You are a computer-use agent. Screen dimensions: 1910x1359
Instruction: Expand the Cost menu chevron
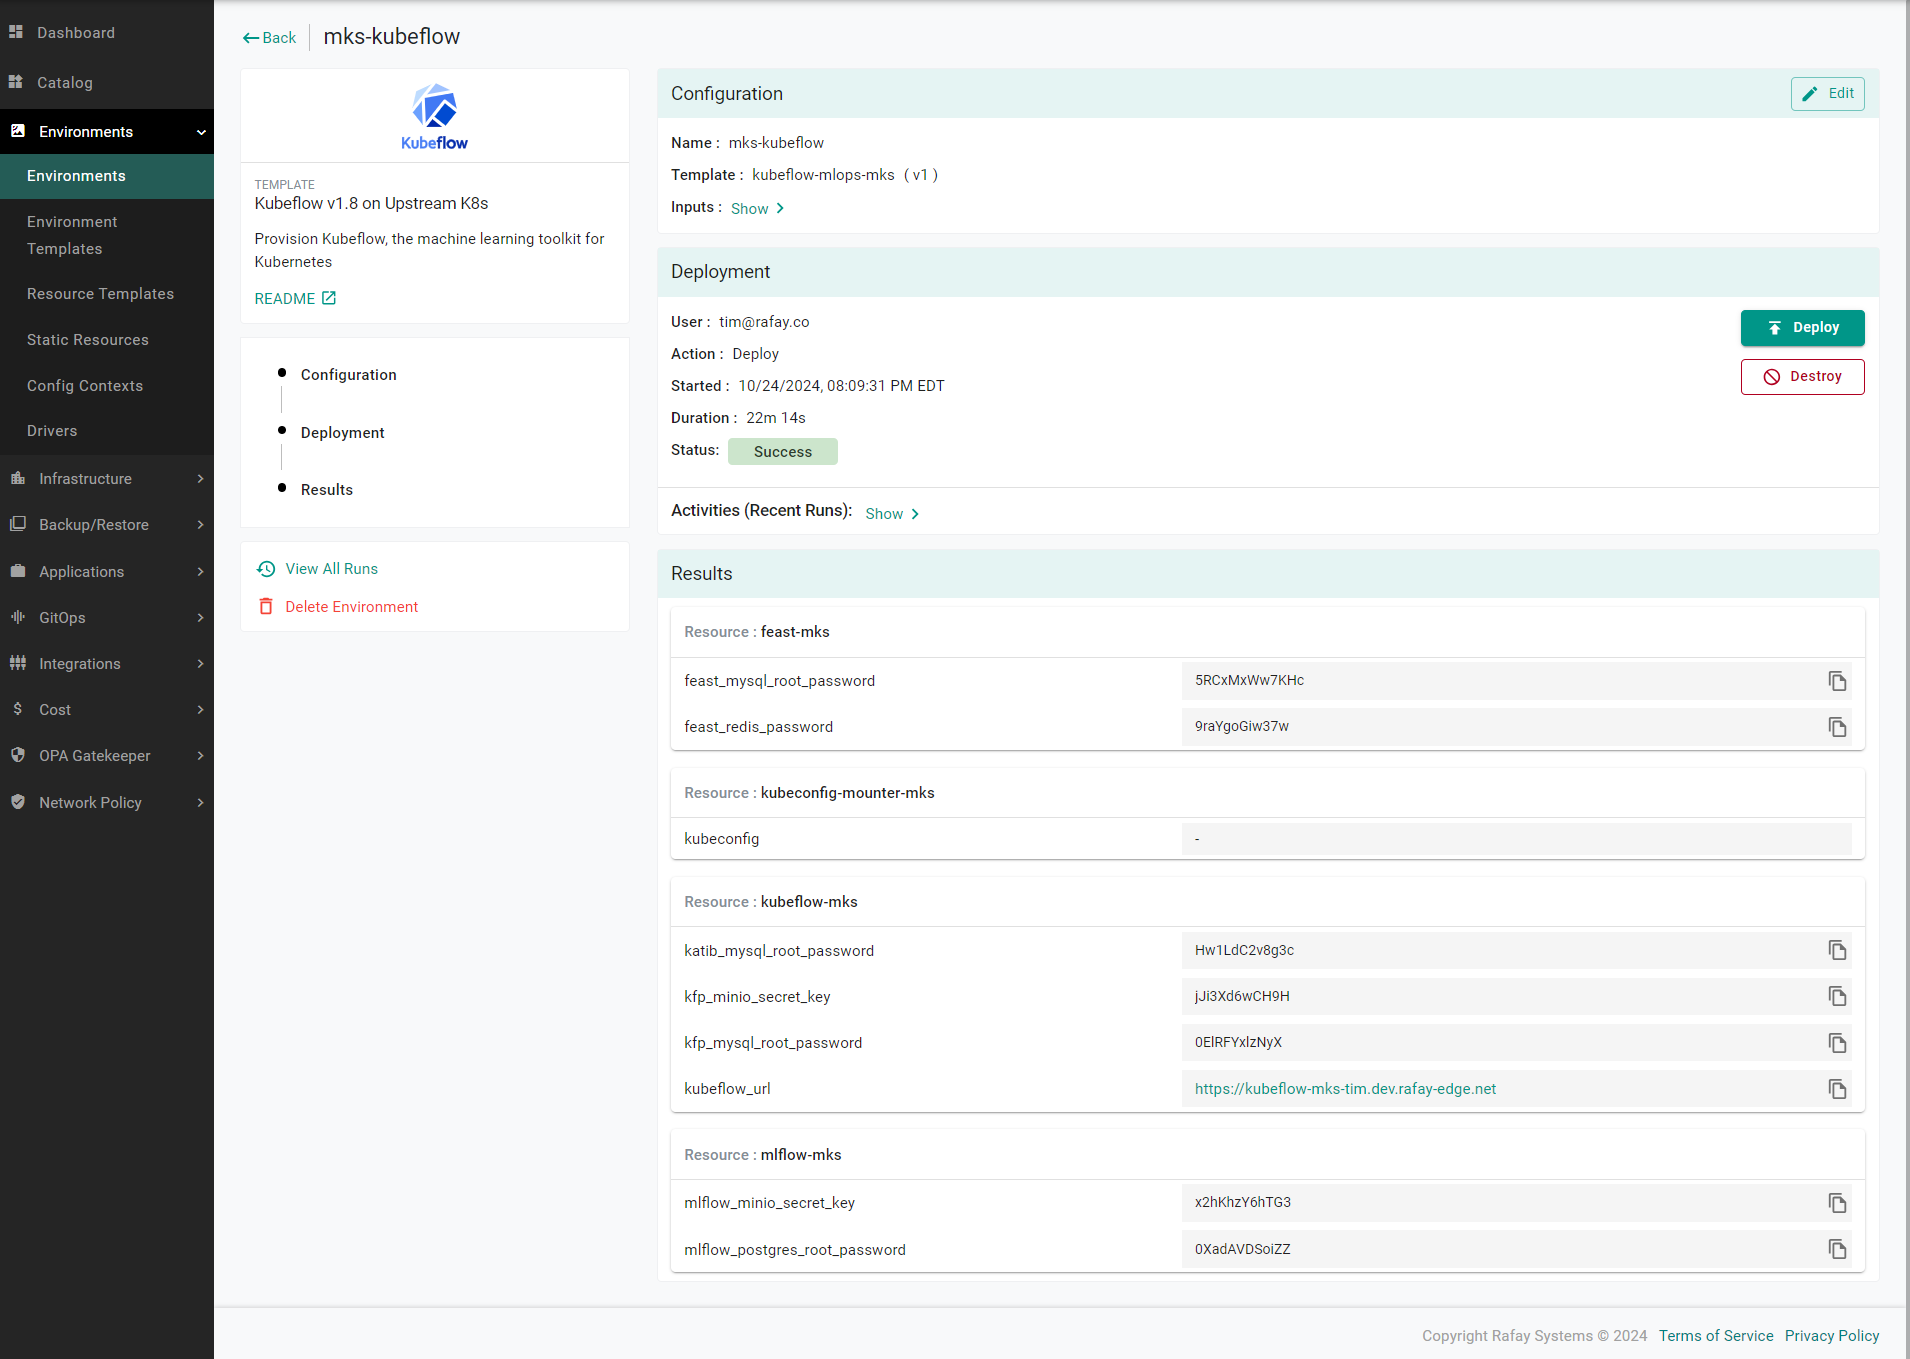pos(201,710)
